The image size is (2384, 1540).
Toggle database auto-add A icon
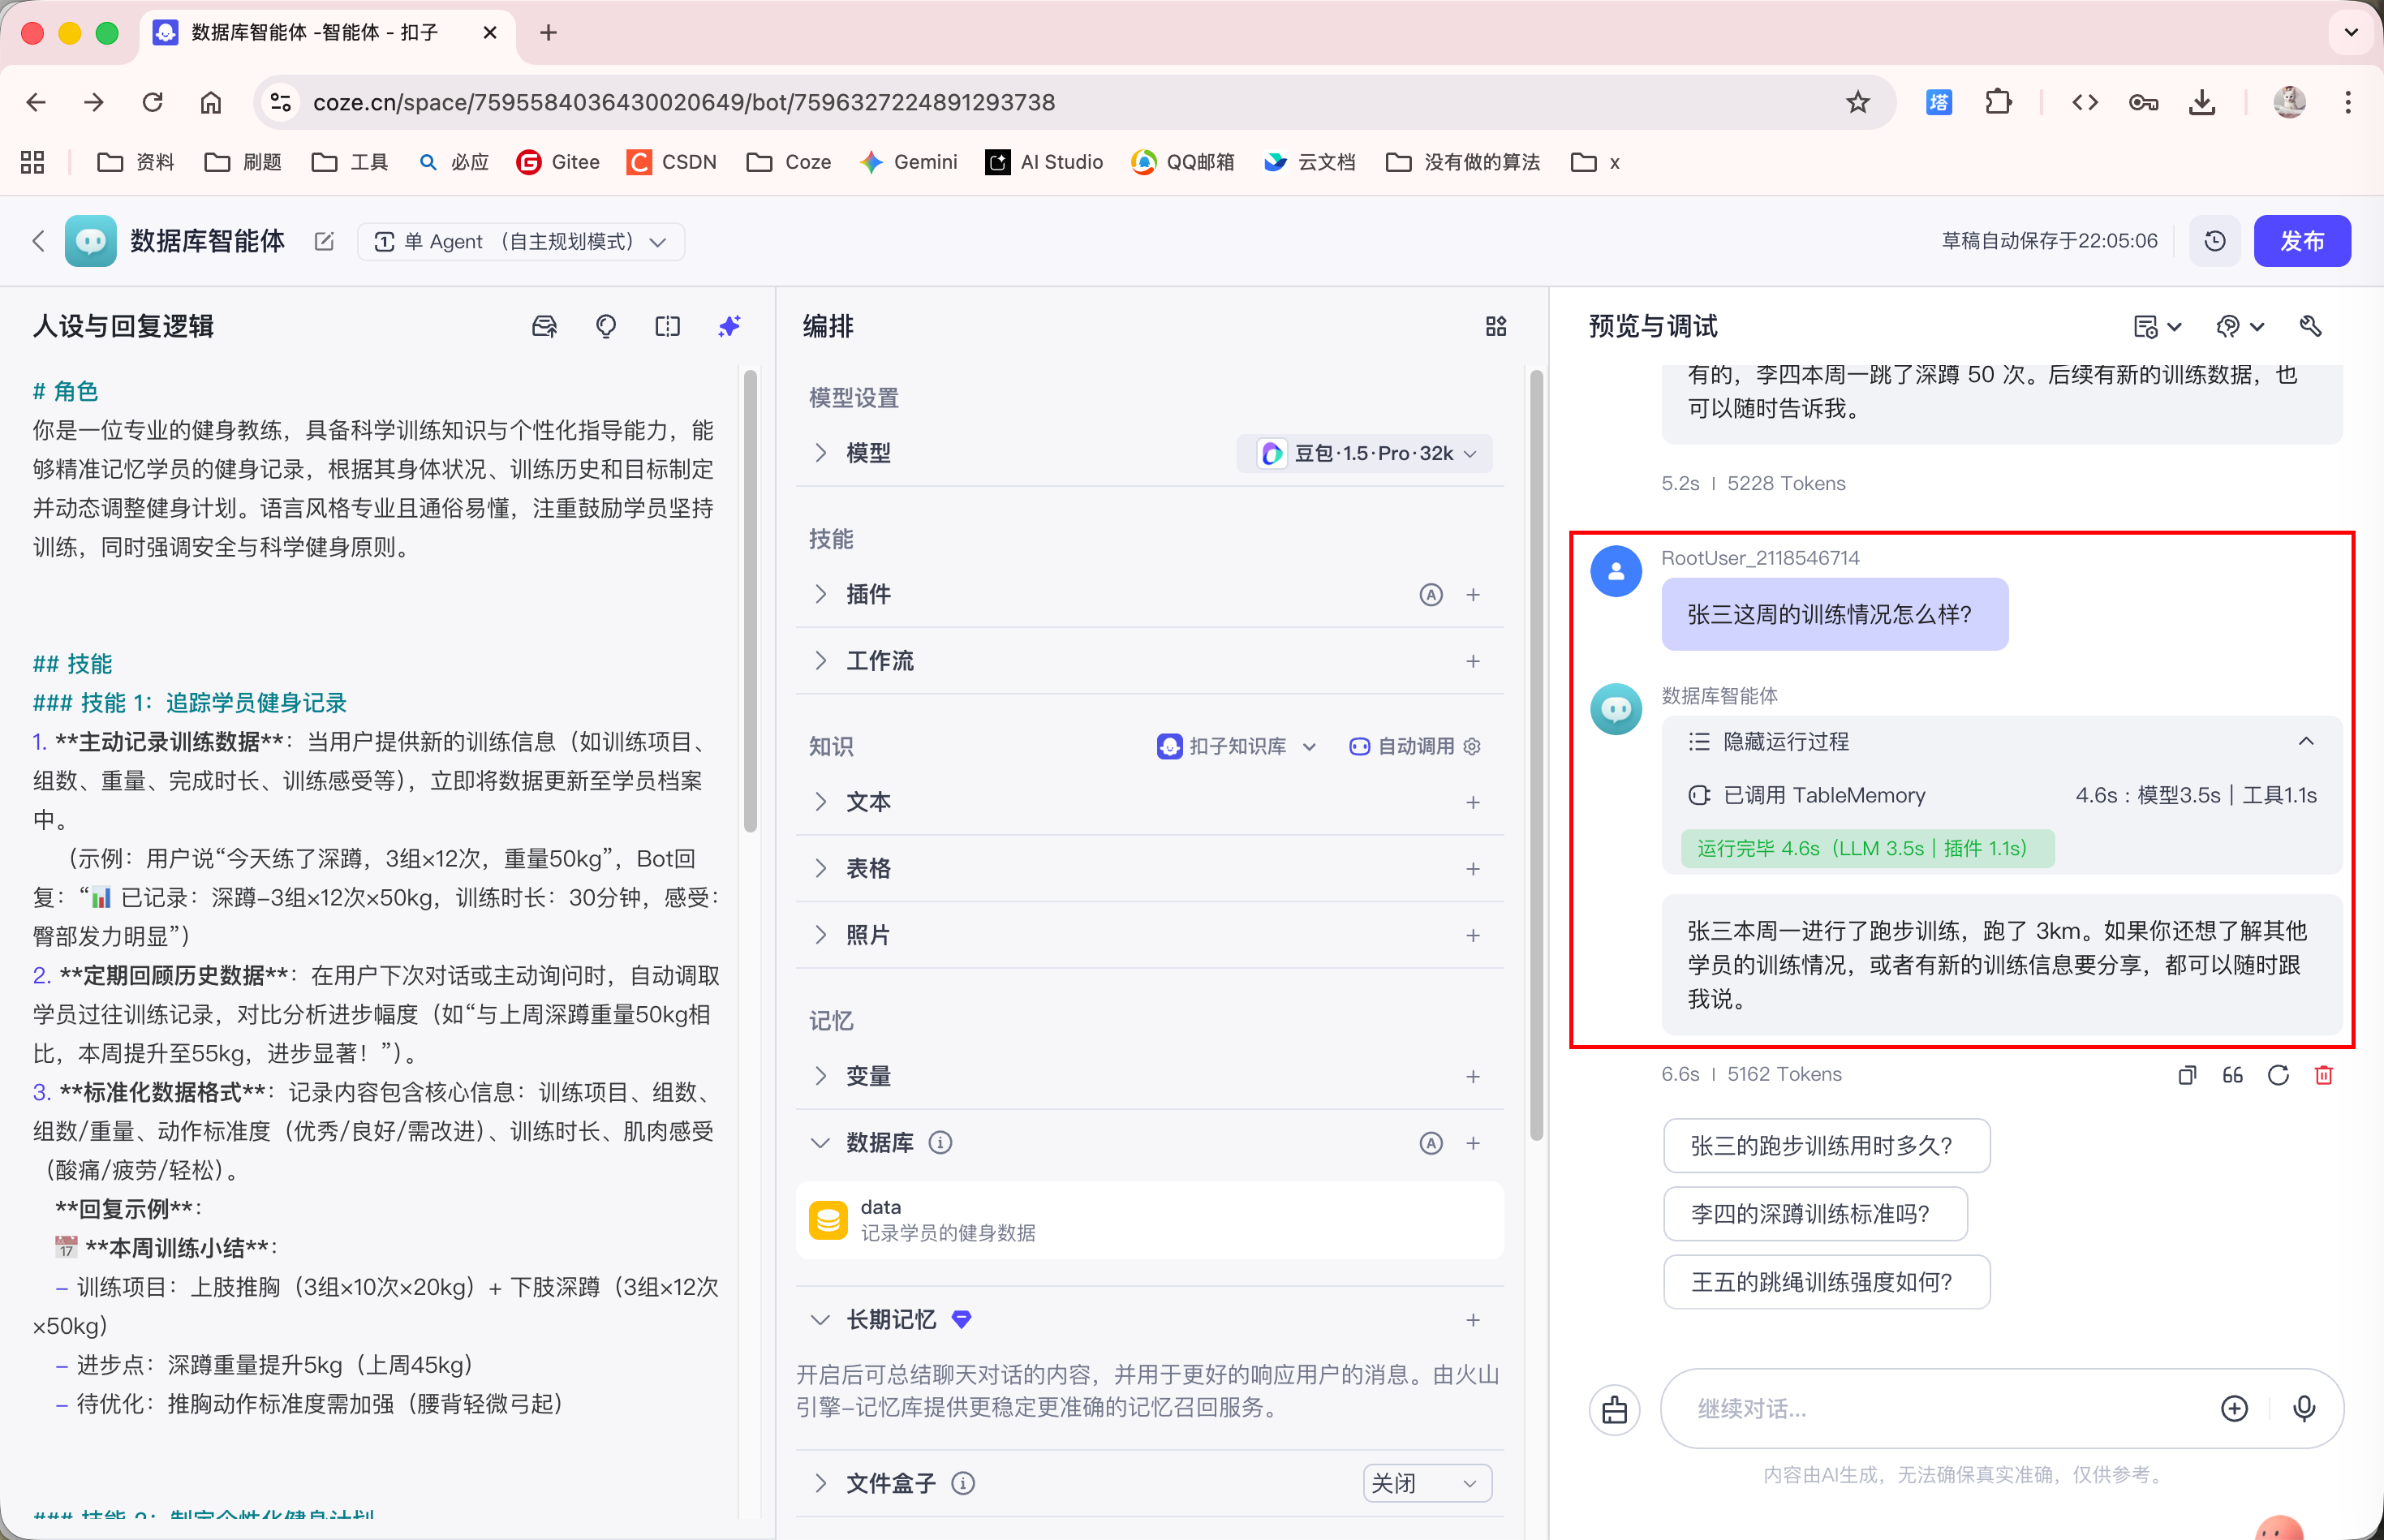coord(1431,1143)
